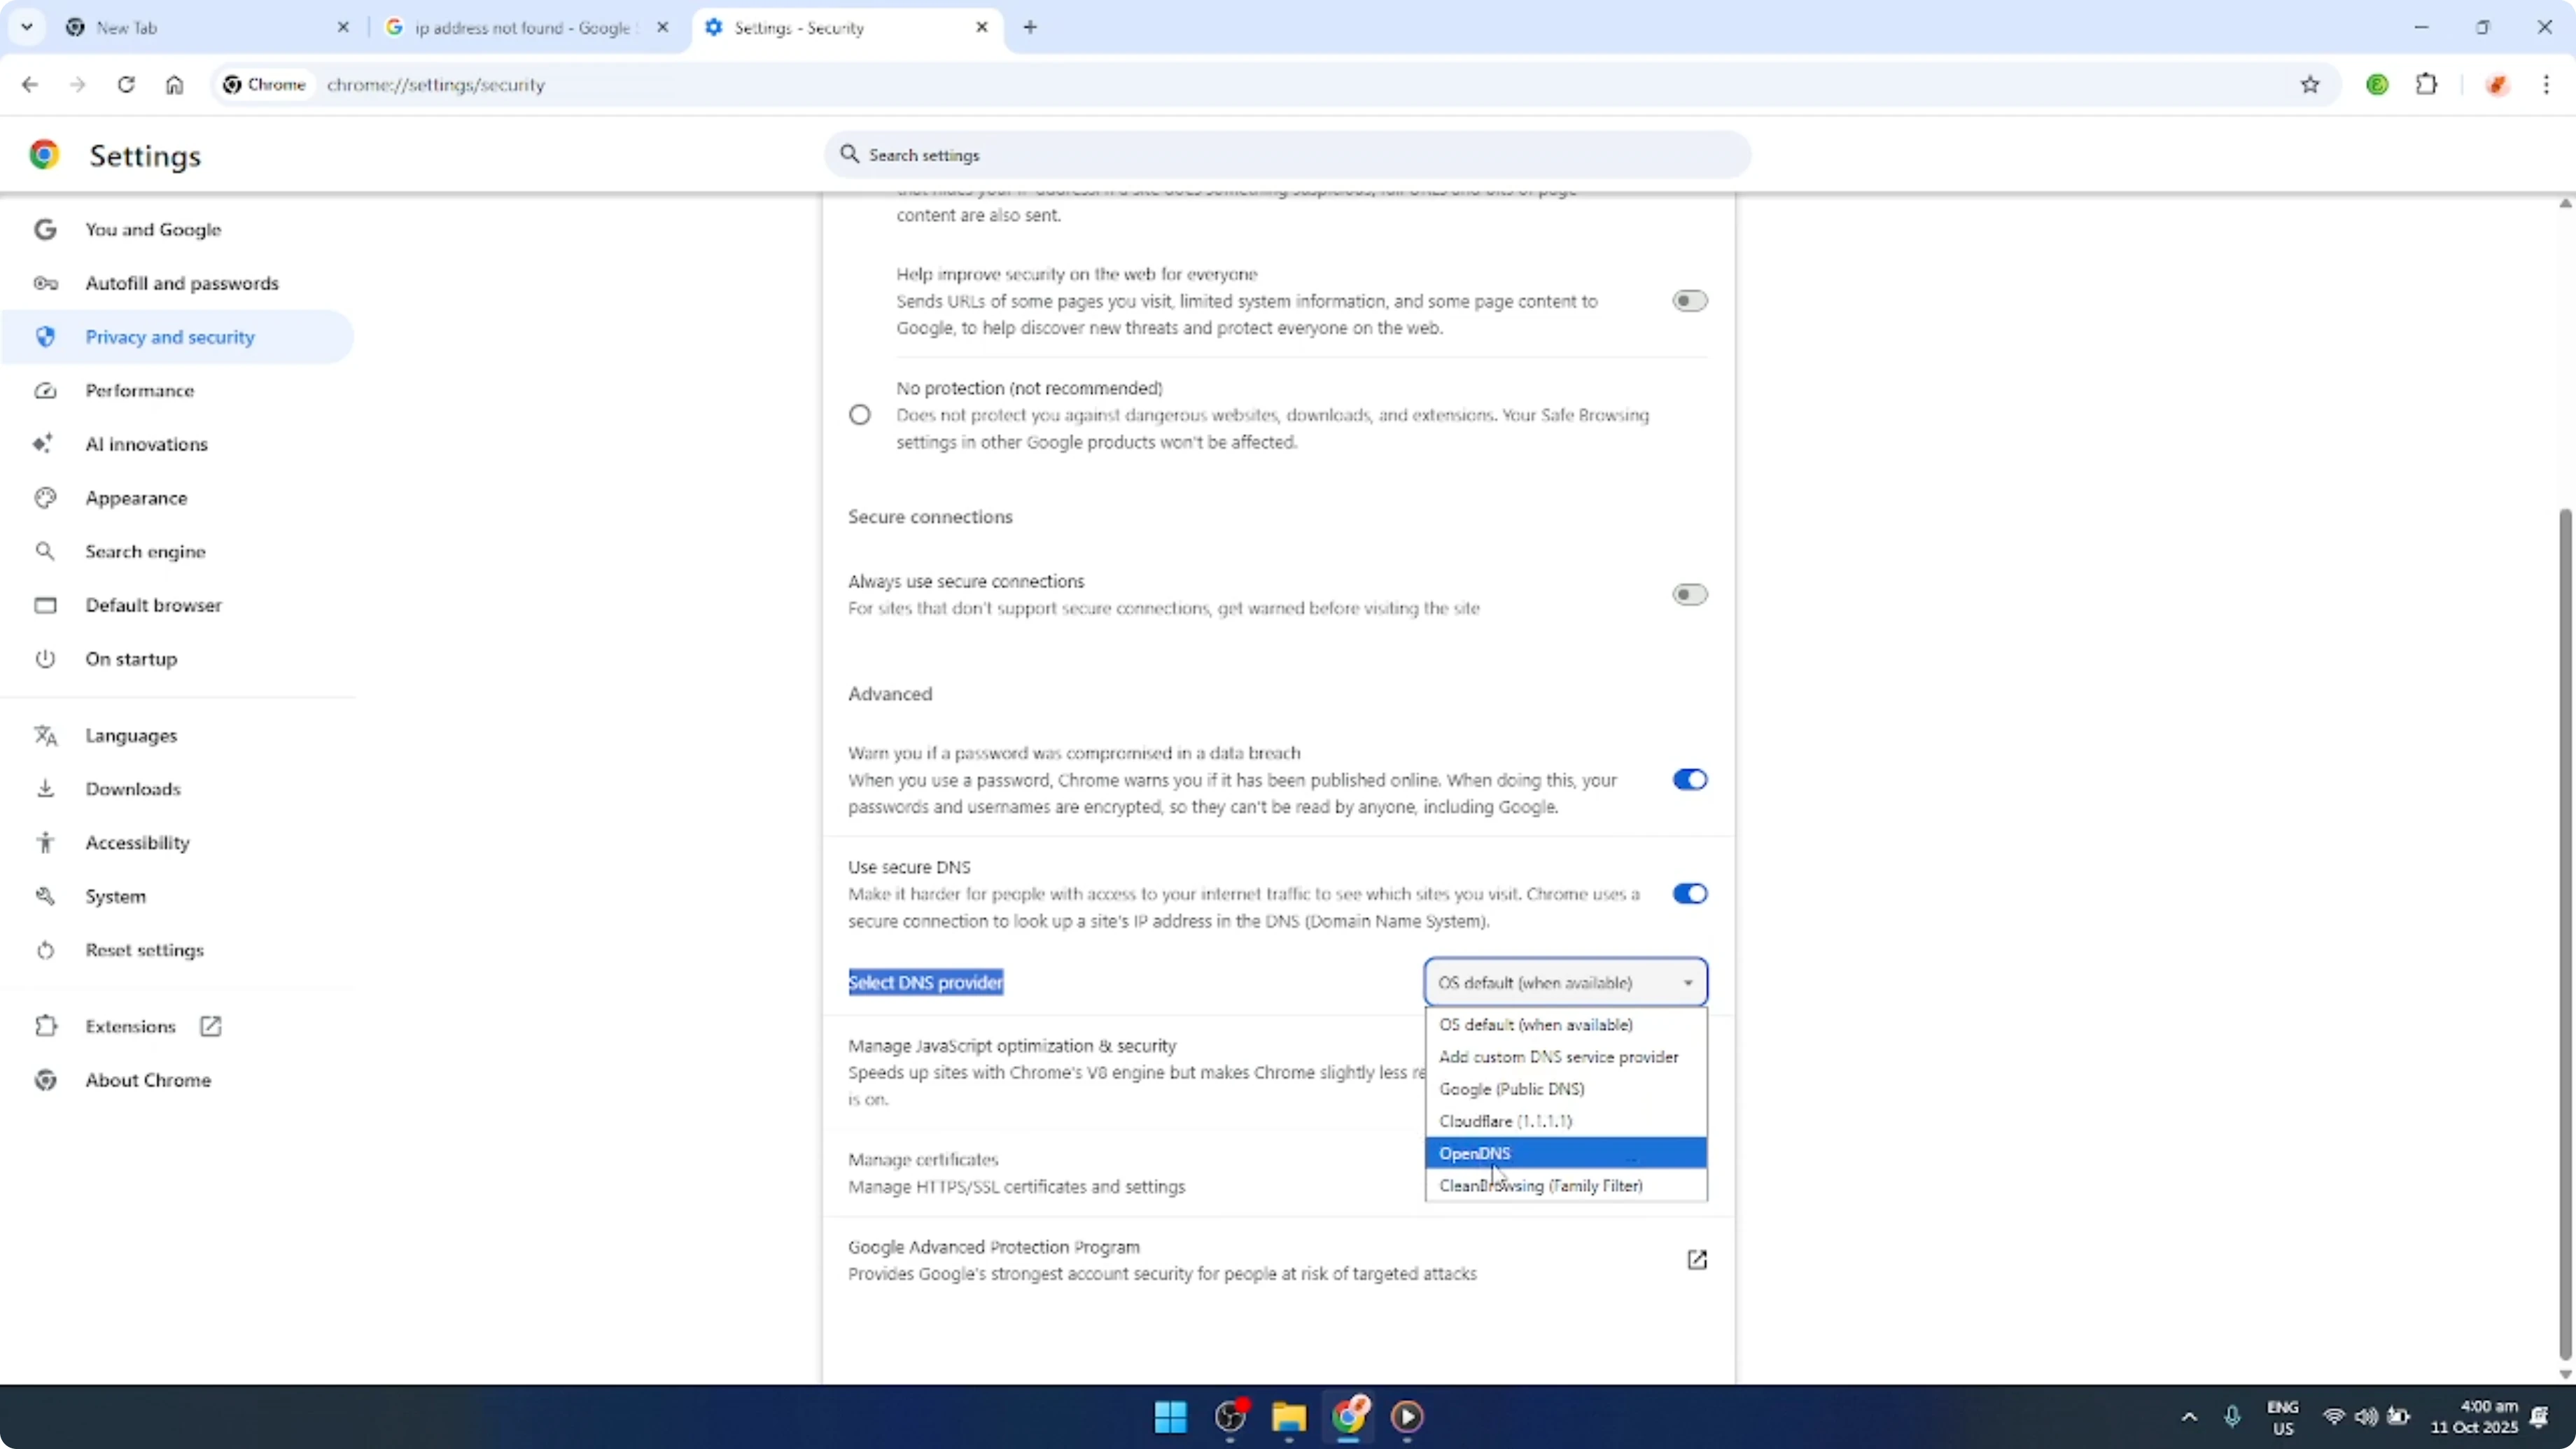The width and height of the screenshot is (2576, 1449).
Task: Open the DNS provider OS default dropdown
Action: (x=1566, y=982)
